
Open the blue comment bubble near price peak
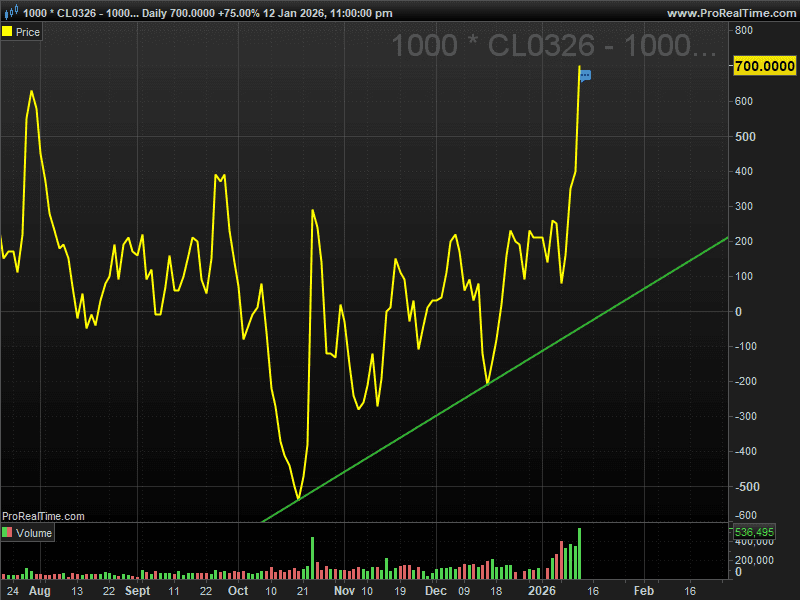click(586, 76)
